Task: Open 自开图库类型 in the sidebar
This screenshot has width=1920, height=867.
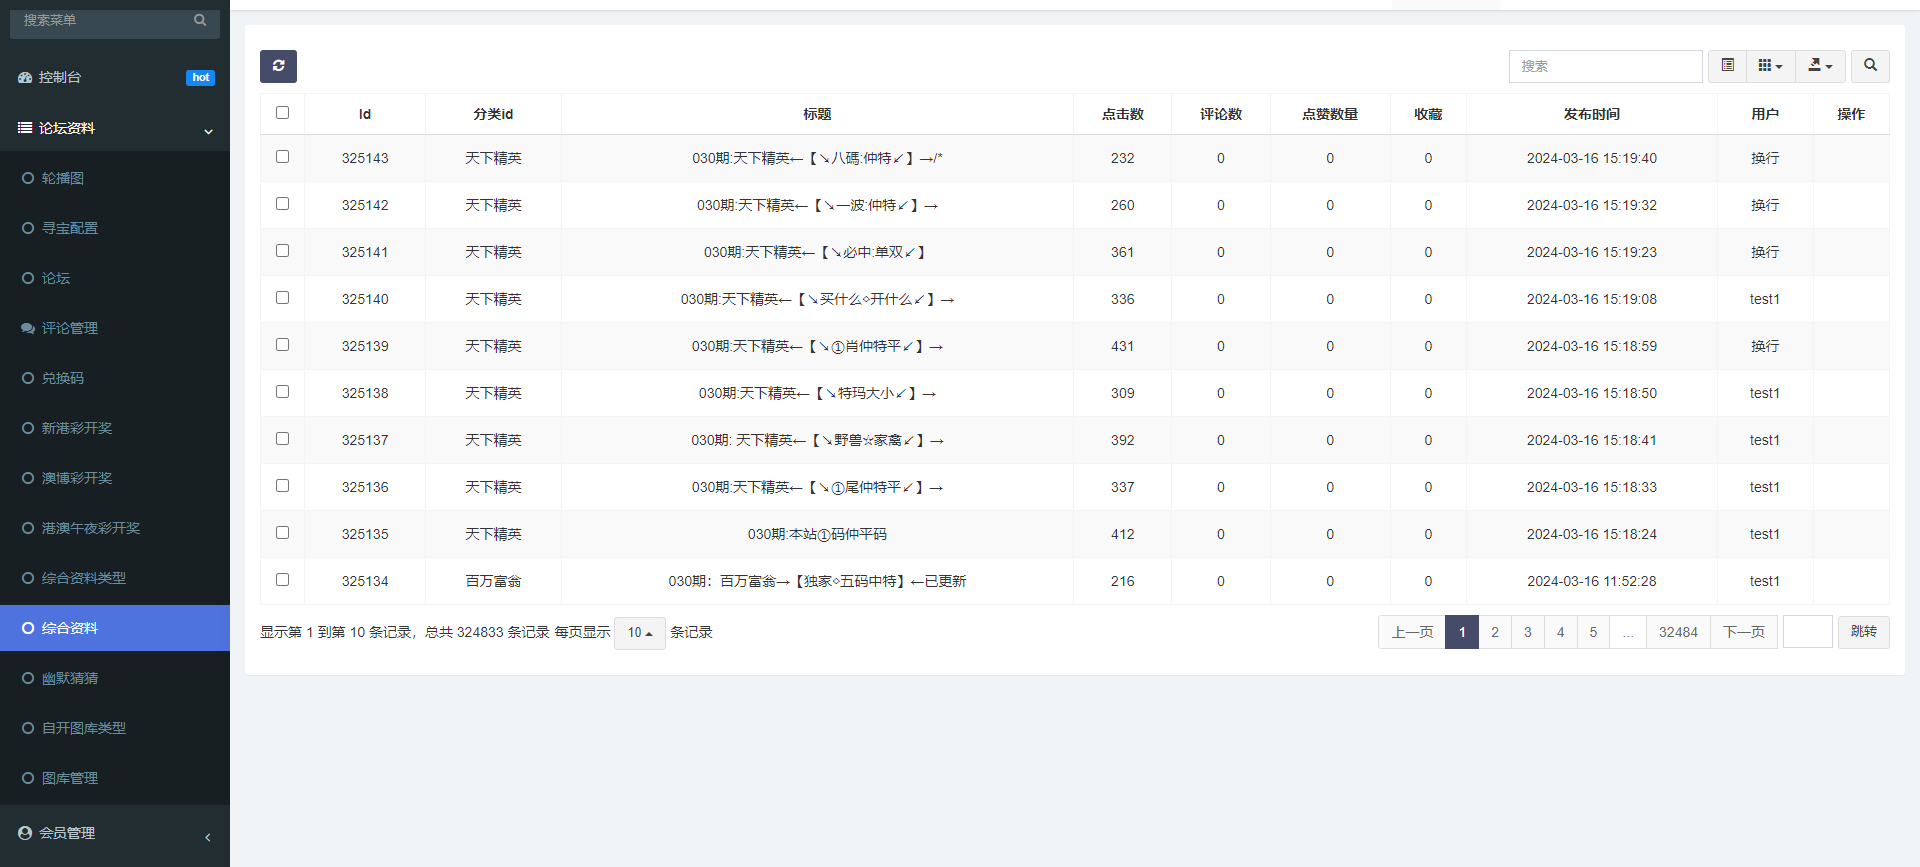Action: 115,728
